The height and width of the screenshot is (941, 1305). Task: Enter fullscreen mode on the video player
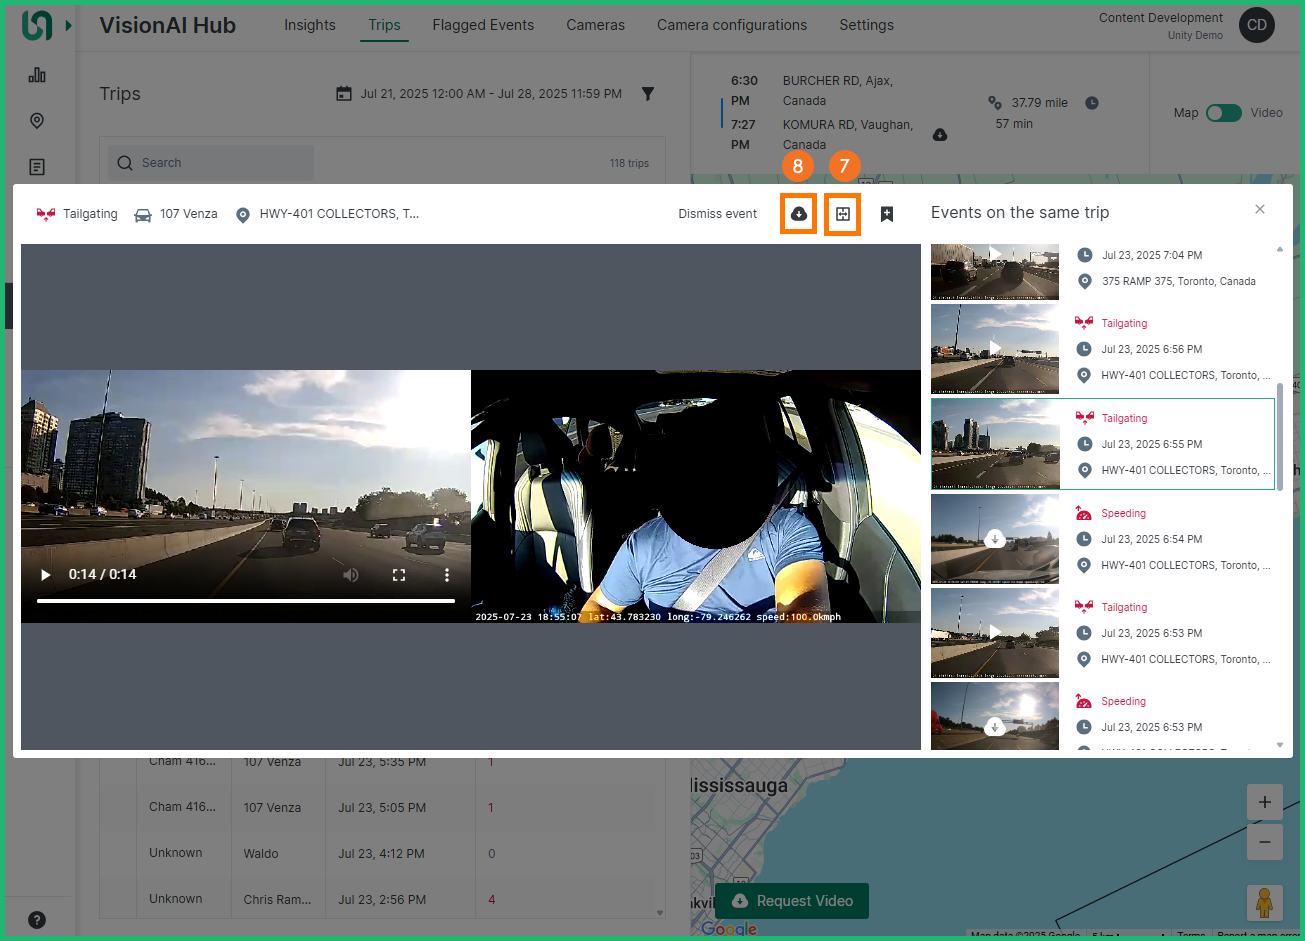[x=399, y=574]
